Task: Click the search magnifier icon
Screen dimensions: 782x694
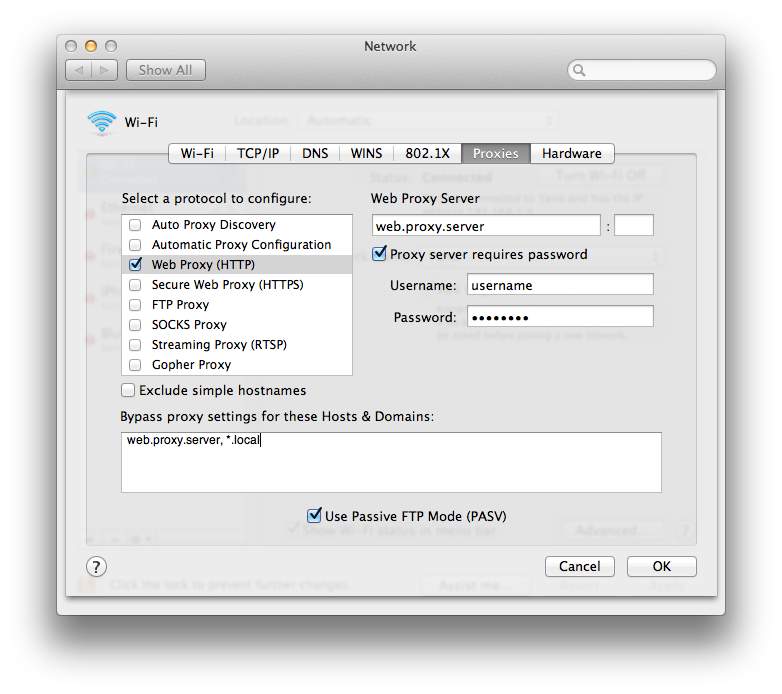Action: click(579, 70)
